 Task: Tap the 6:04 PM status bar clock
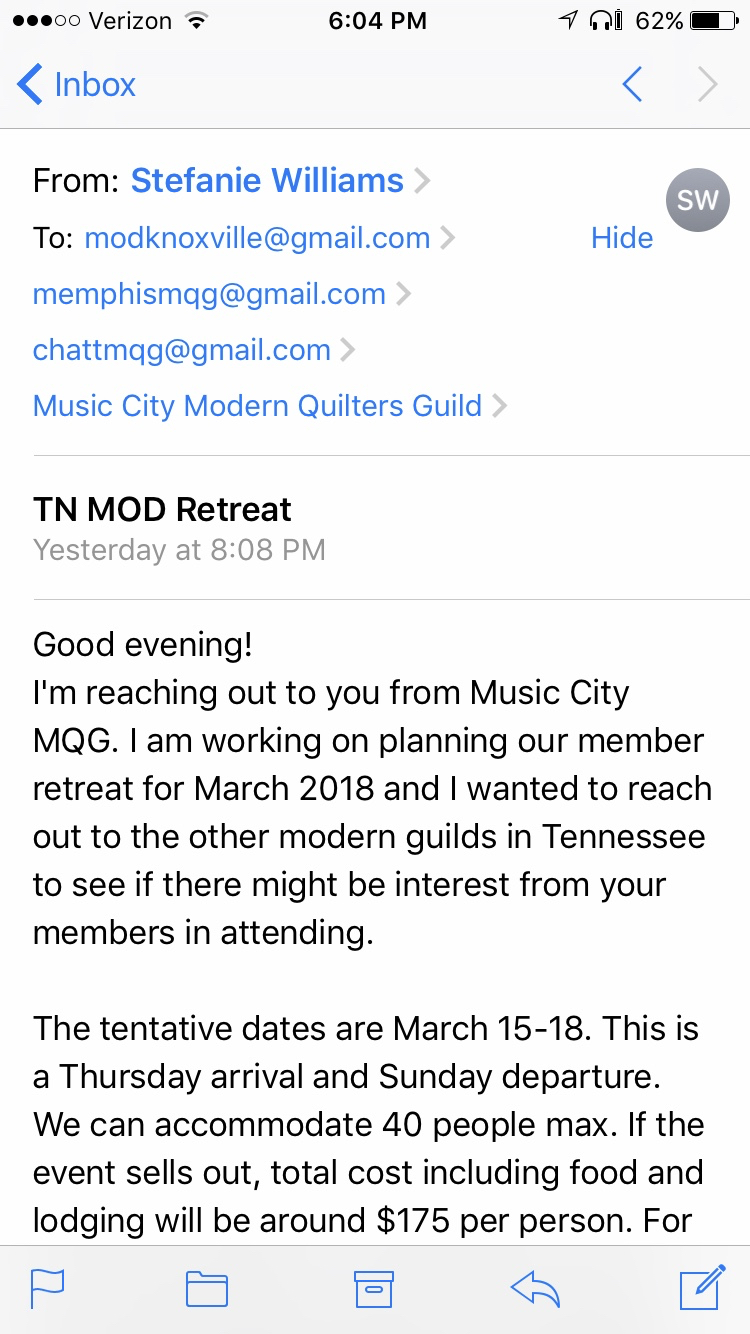(377, 20)
